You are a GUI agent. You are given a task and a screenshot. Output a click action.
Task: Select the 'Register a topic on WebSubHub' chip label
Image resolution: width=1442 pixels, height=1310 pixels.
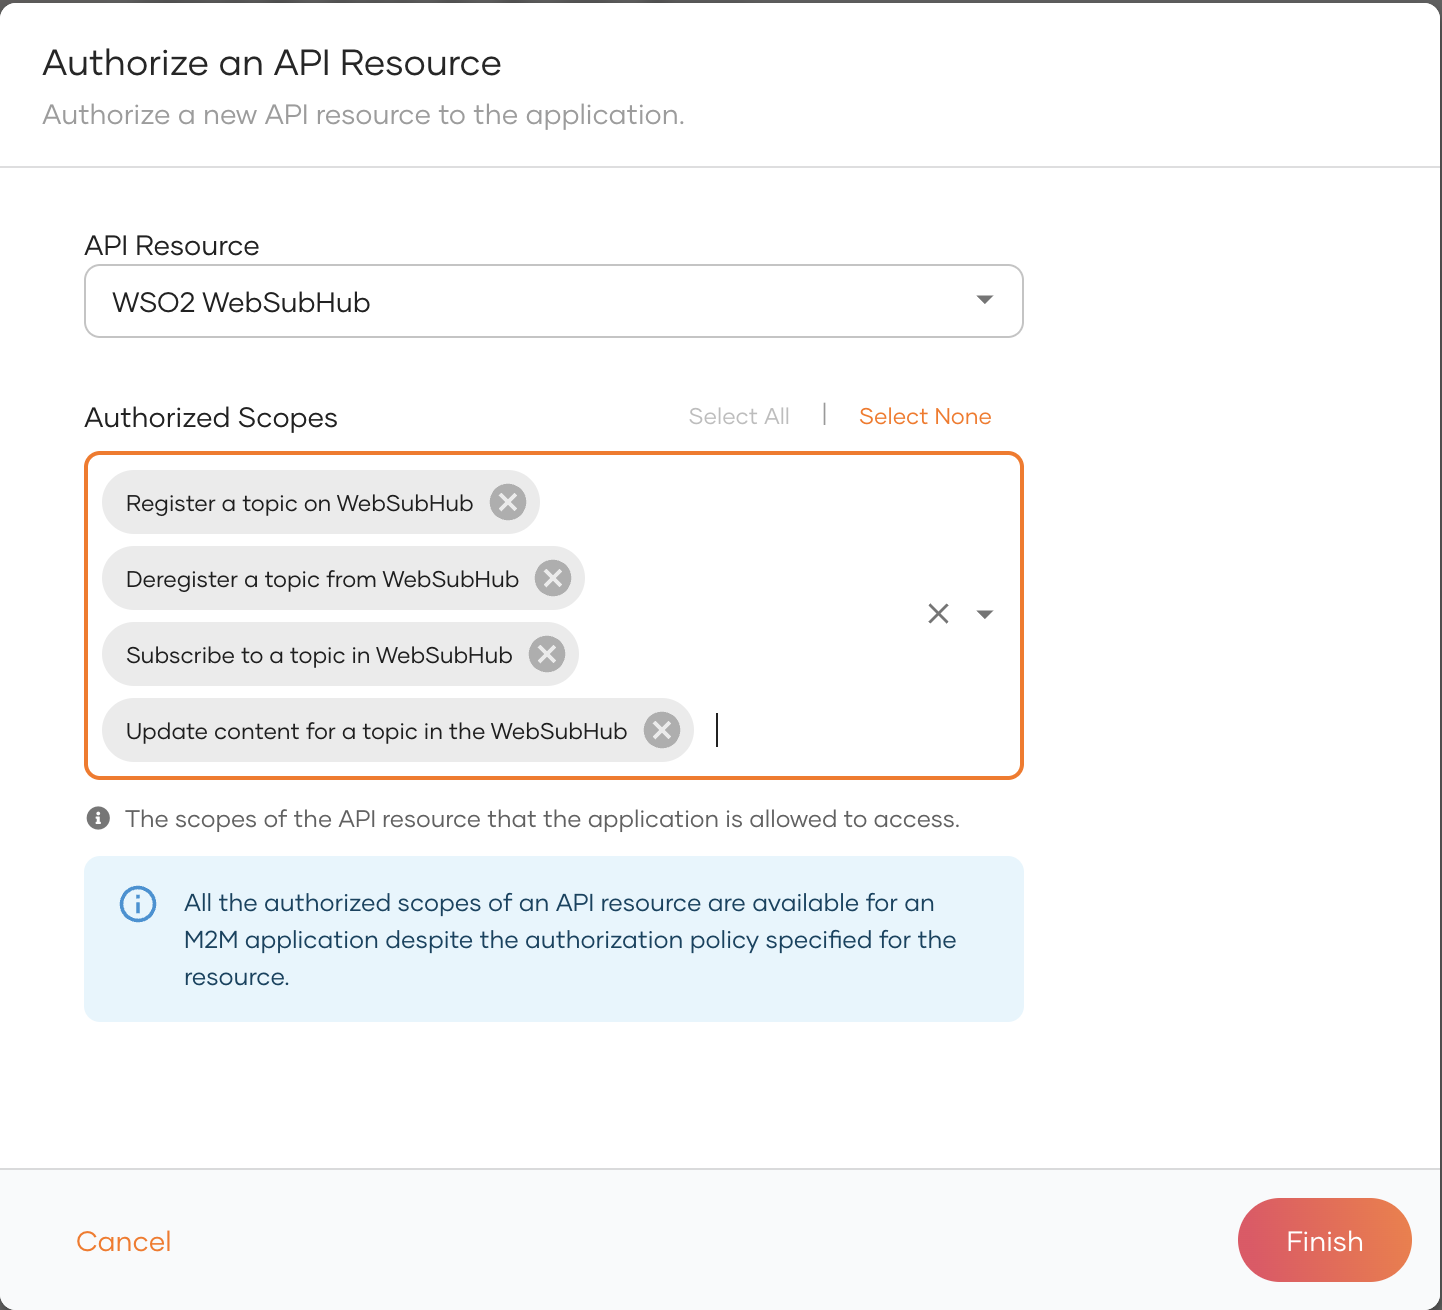(299, 503)
